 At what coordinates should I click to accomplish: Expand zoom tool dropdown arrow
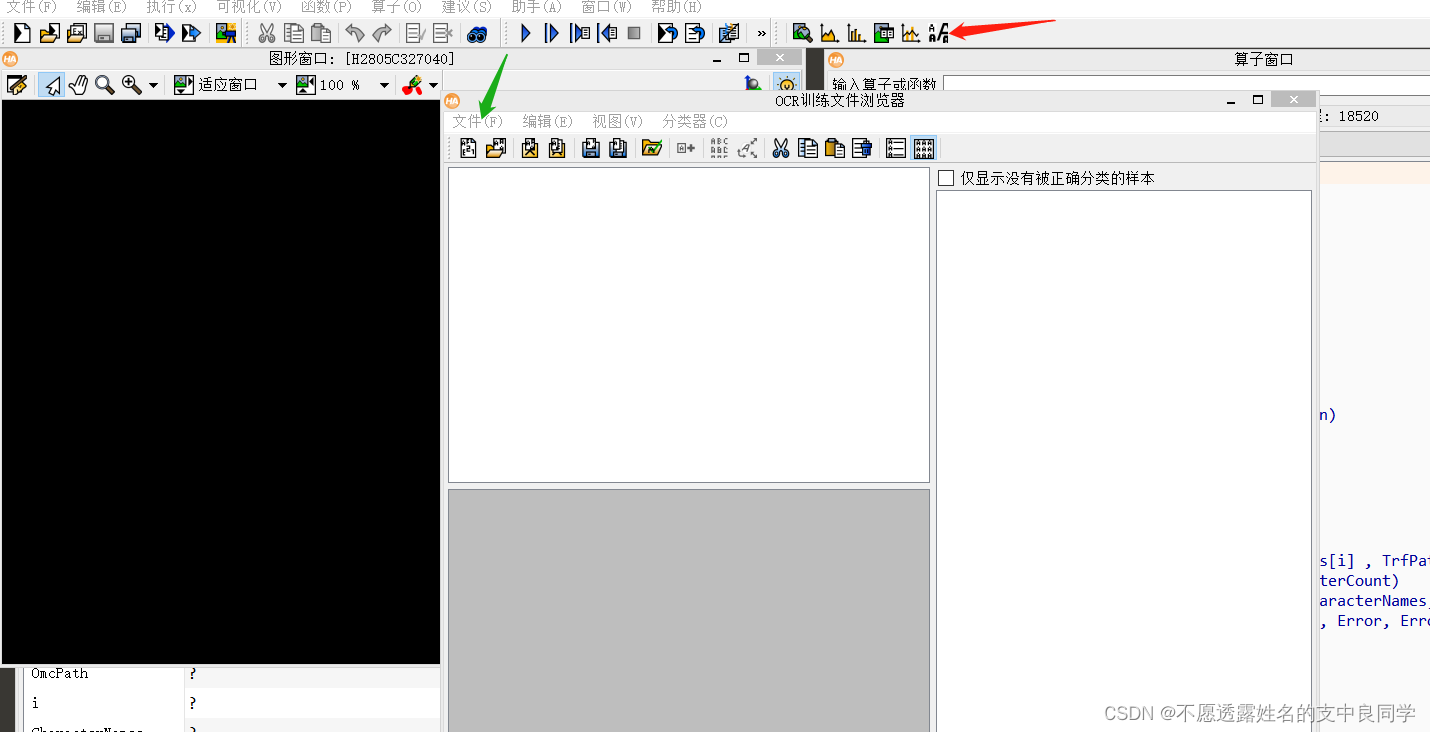[153, 85]
